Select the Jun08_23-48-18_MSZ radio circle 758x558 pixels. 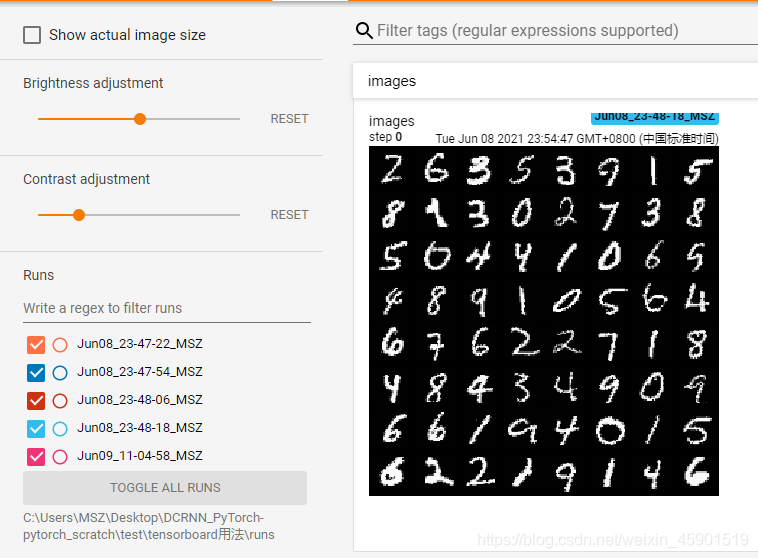pyautogui.click(x=60, y=428)
